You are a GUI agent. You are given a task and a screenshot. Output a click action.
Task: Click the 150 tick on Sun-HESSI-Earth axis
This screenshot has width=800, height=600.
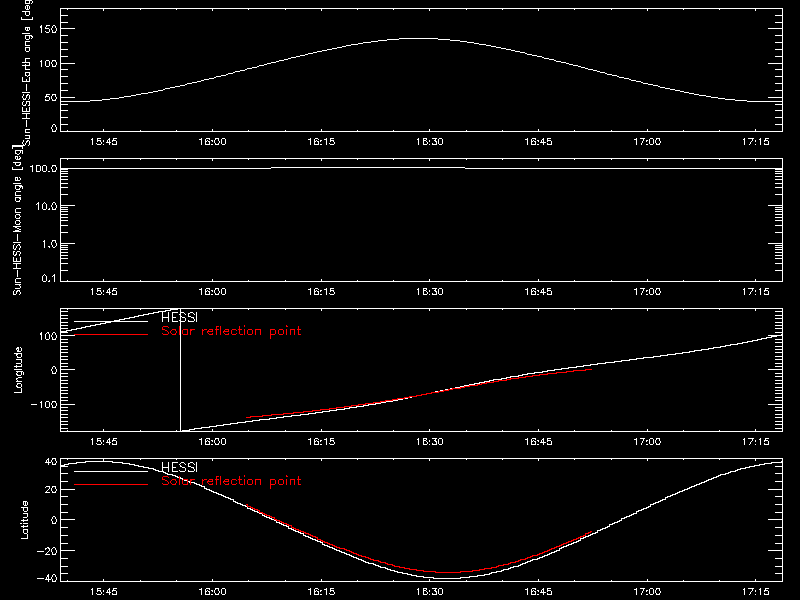(x=48, y=29)
